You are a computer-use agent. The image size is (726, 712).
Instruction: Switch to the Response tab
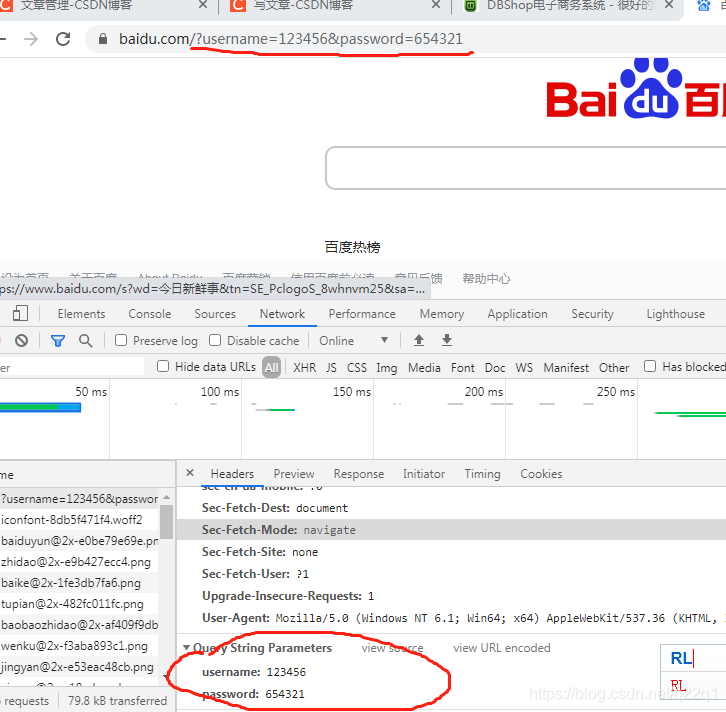(359, 474)
